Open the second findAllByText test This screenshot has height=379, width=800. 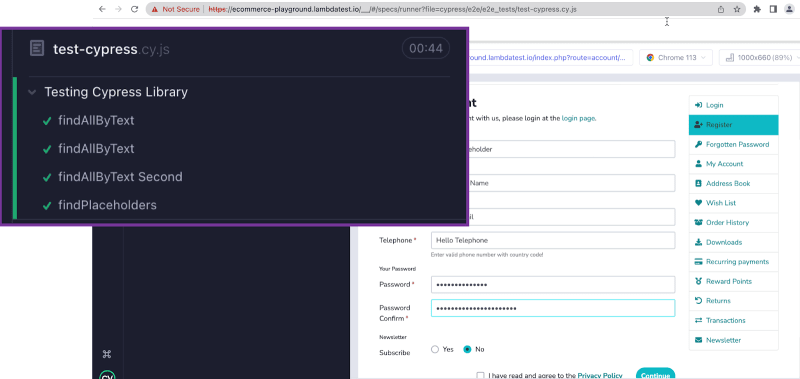pos(96,149)
